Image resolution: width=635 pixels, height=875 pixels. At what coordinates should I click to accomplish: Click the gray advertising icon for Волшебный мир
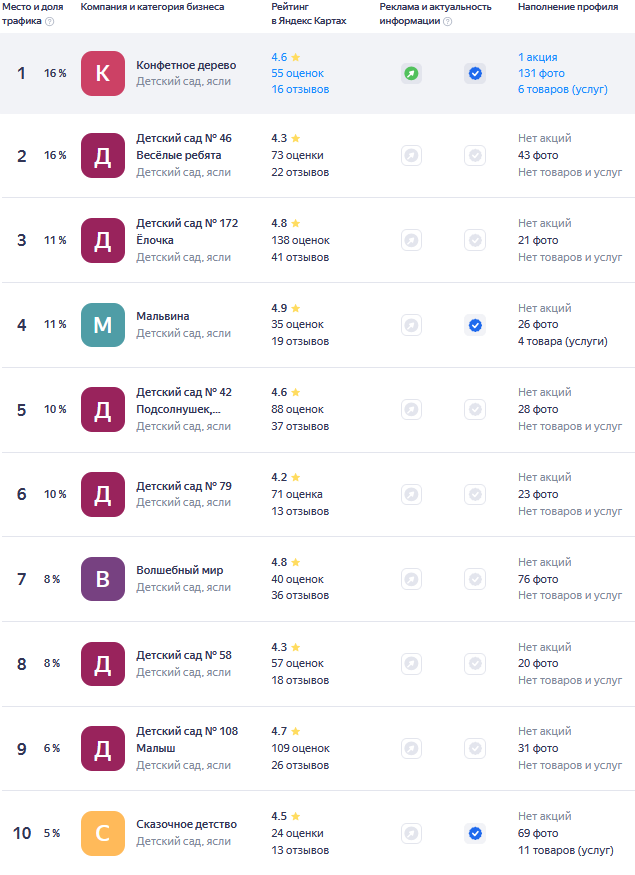[411, 579]
